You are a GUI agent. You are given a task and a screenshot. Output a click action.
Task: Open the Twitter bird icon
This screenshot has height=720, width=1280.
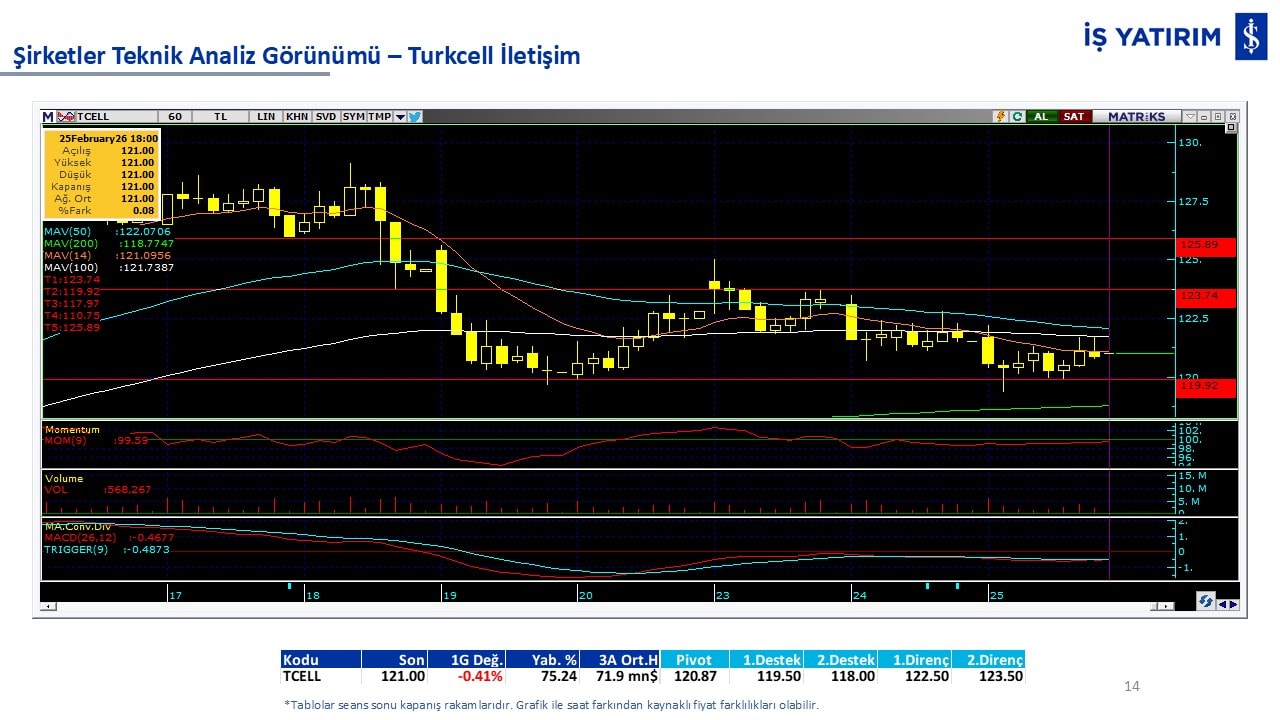coord(415,116)
